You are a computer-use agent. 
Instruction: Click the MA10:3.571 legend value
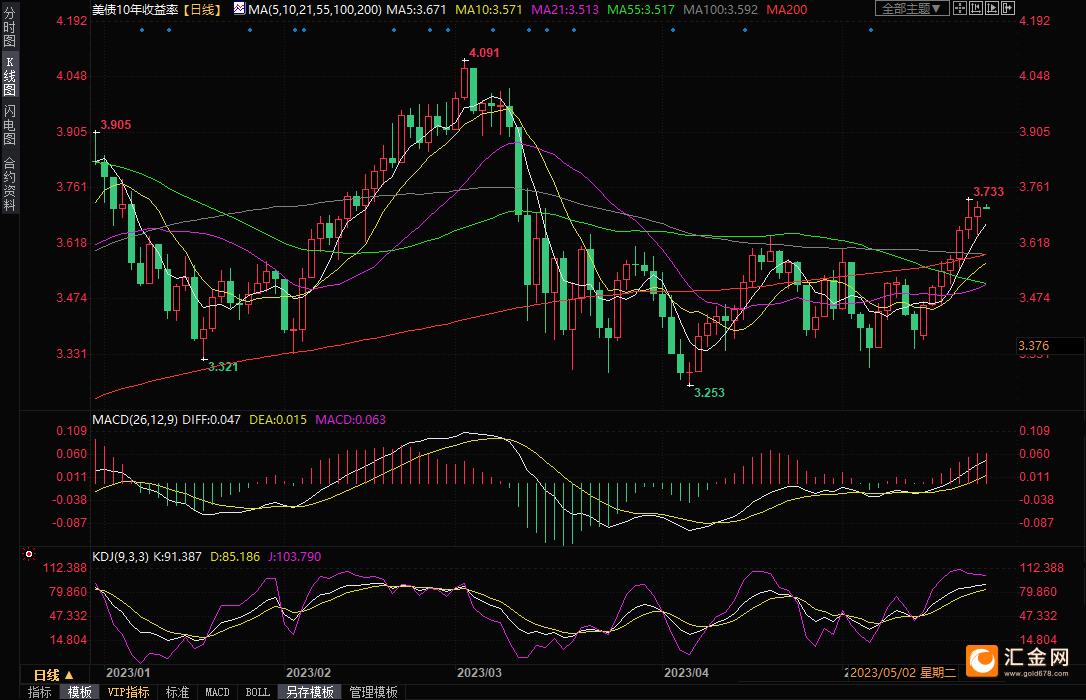click(x=488, y=10)
